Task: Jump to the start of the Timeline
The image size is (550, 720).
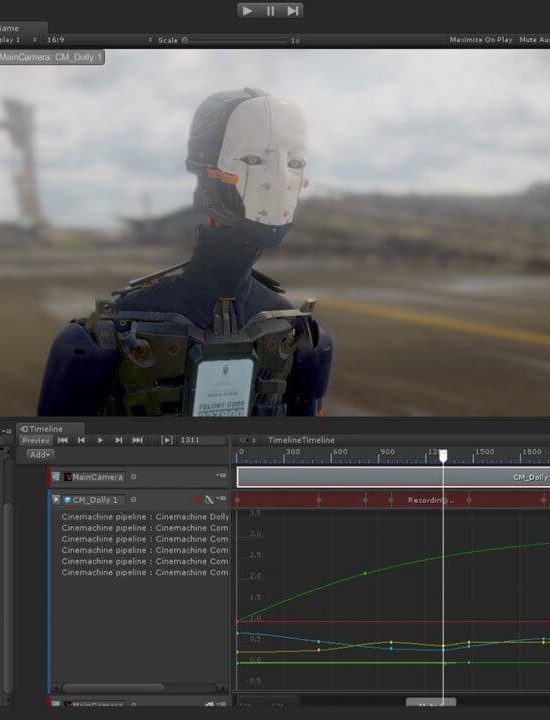Action: [63, 440]
